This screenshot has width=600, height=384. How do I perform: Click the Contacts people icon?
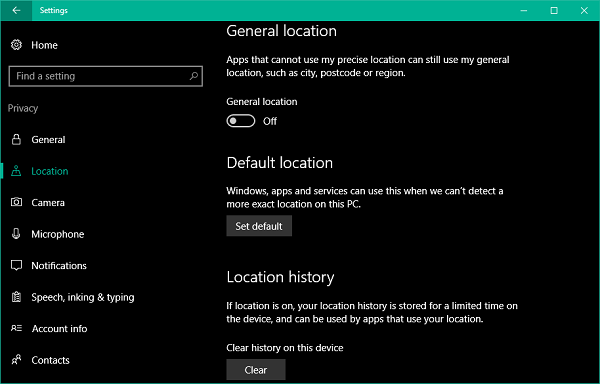16,360
